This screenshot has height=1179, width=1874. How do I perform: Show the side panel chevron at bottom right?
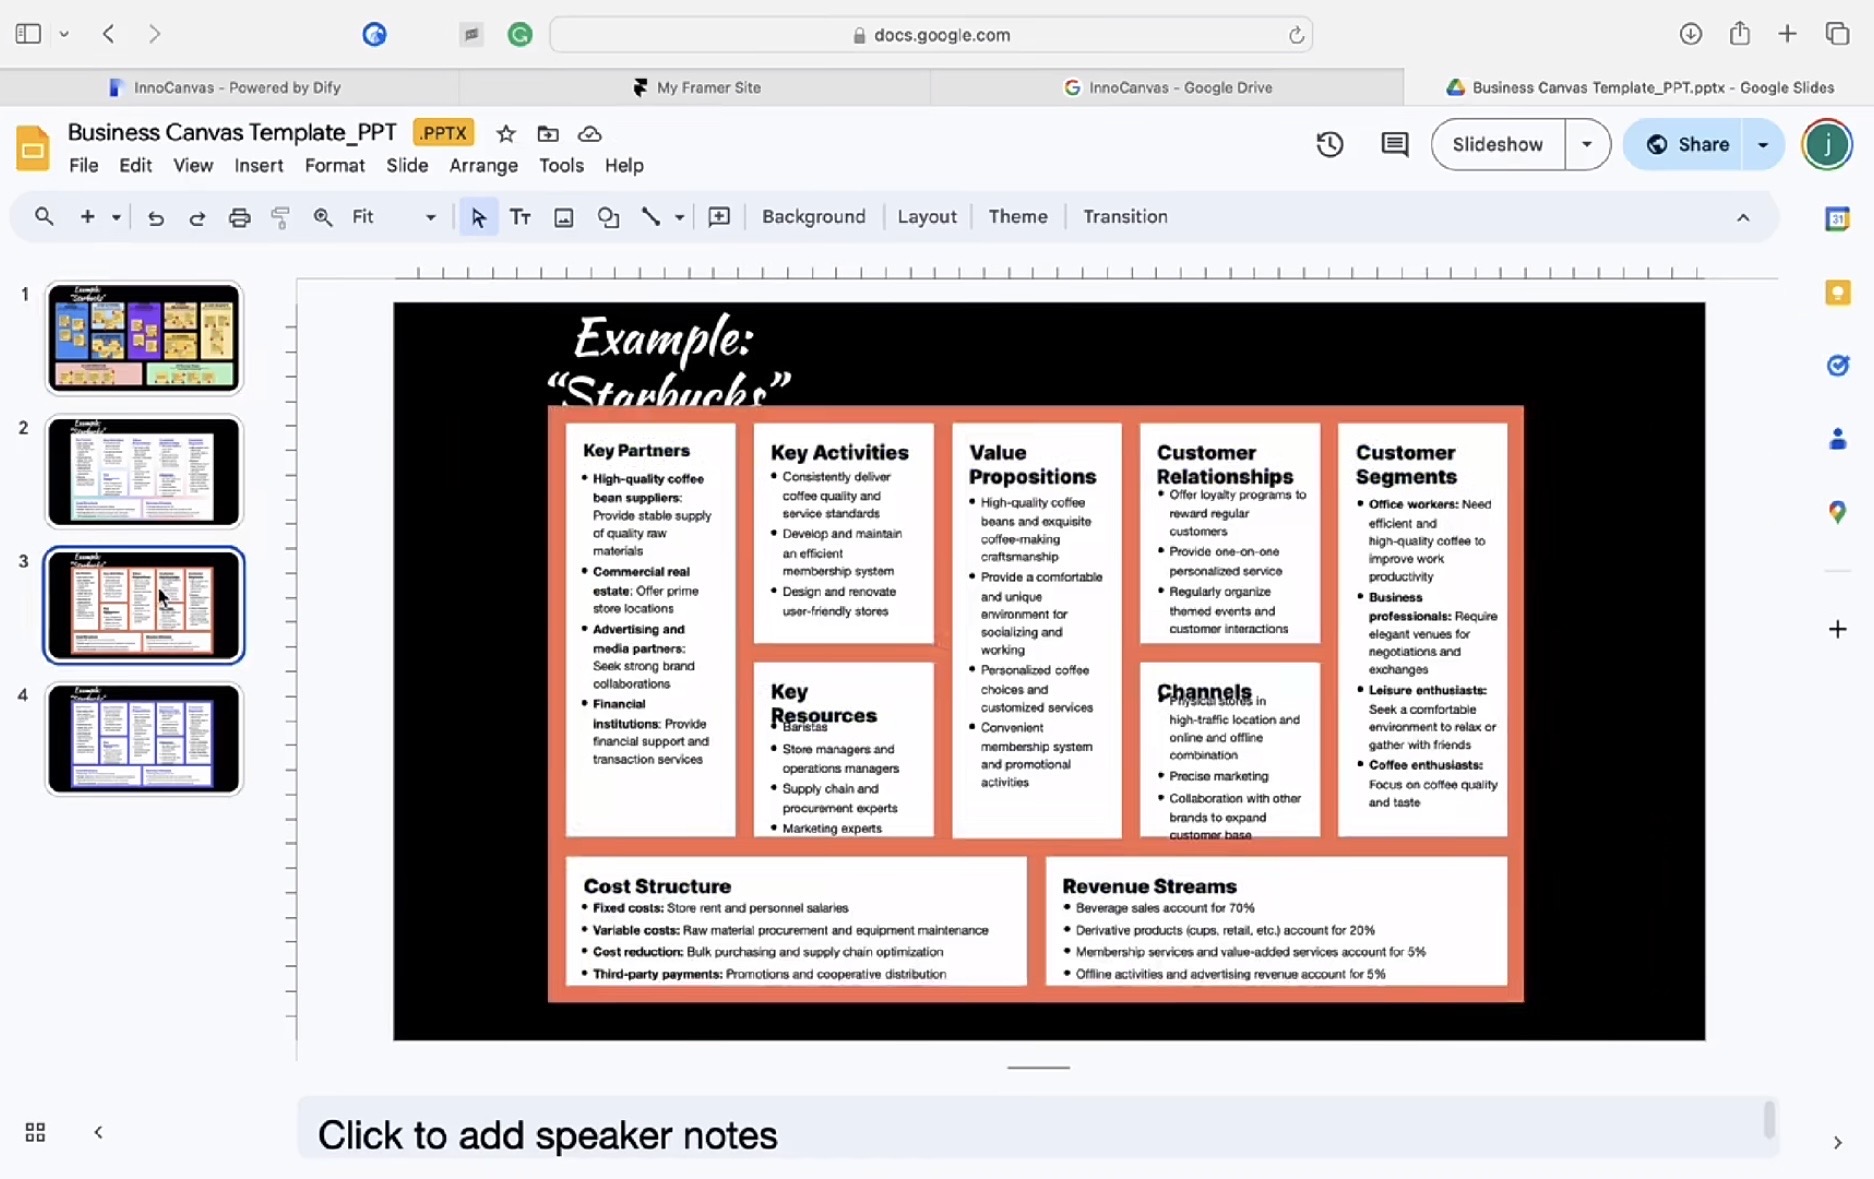coord(1837,1142)
